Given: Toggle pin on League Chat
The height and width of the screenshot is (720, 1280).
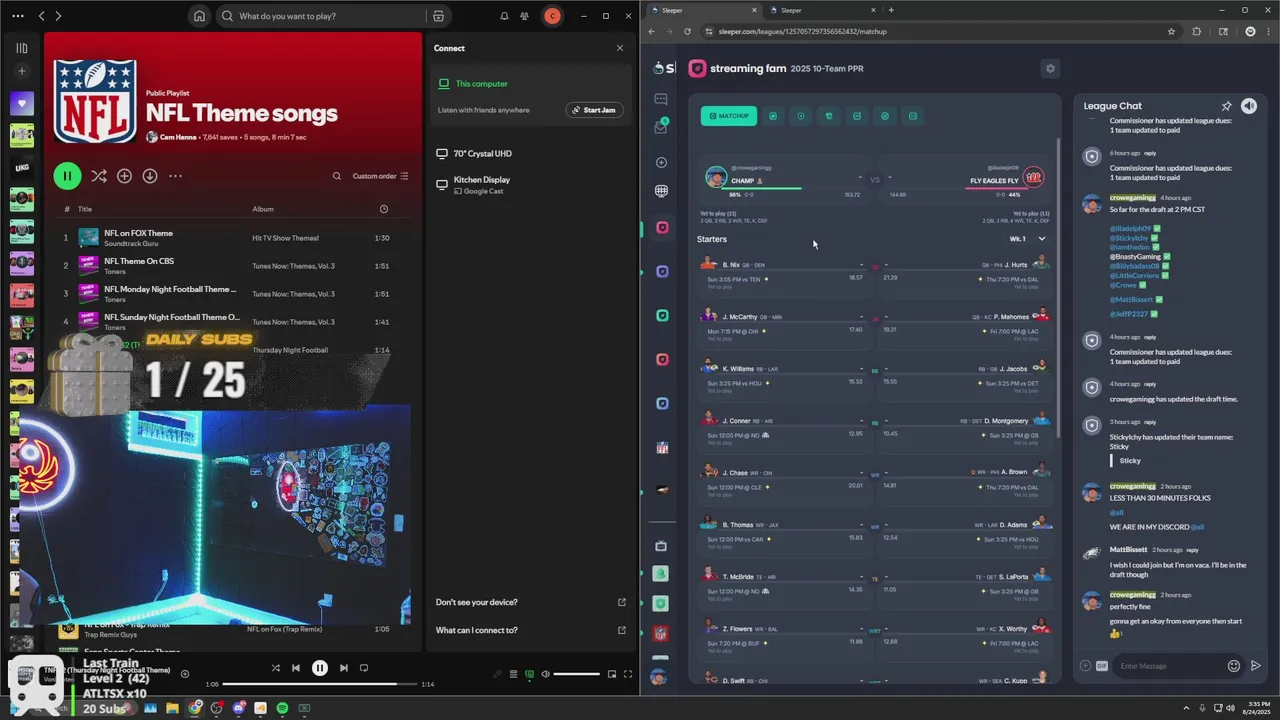Looking at the screenshot, I should tap(1226, 106).
